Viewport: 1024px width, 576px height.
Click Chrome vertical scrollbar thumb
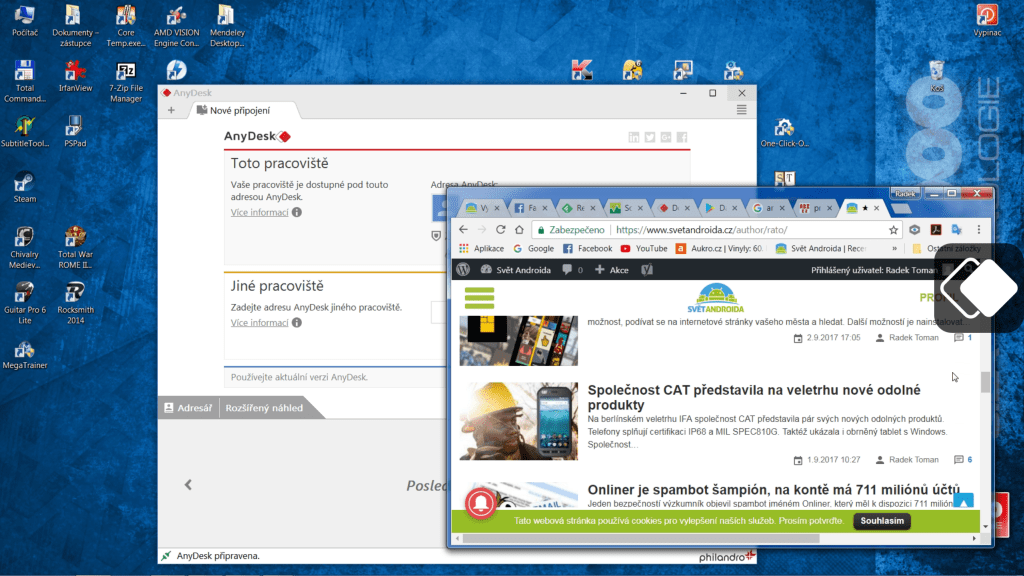(985, 381)
